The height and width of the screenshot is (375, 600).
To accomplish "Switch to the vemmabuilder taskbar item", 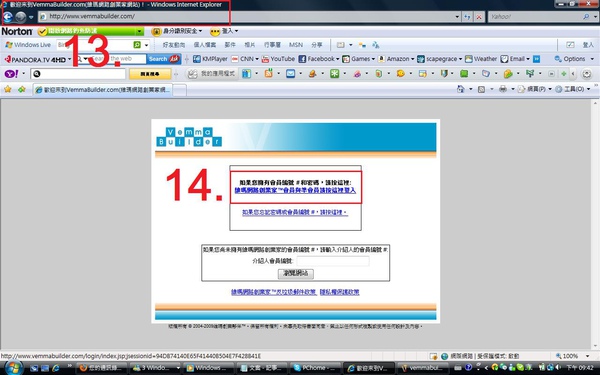I will (421, 368).
